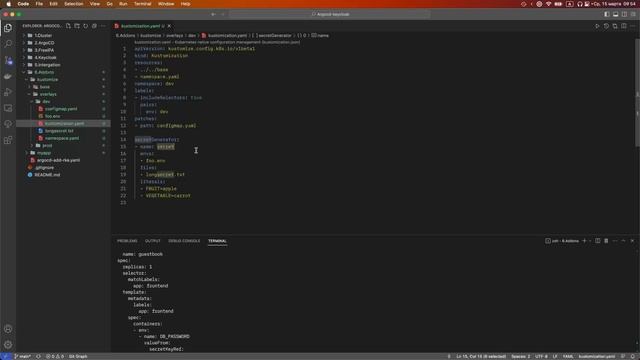Change language mode via YAML in status bar
Screen dimensions: 640x360
(568, 356)
